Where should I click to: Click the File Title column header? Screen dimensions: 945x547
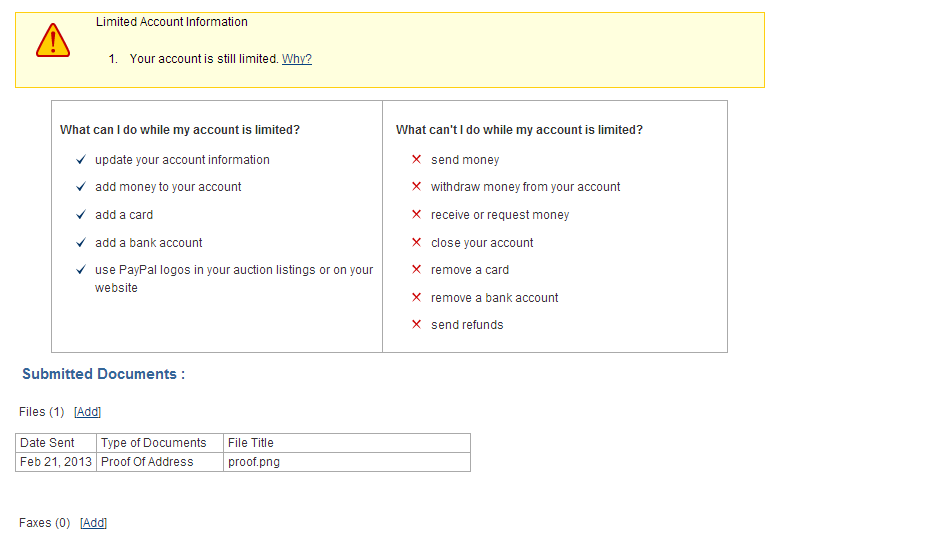[251, 443]
